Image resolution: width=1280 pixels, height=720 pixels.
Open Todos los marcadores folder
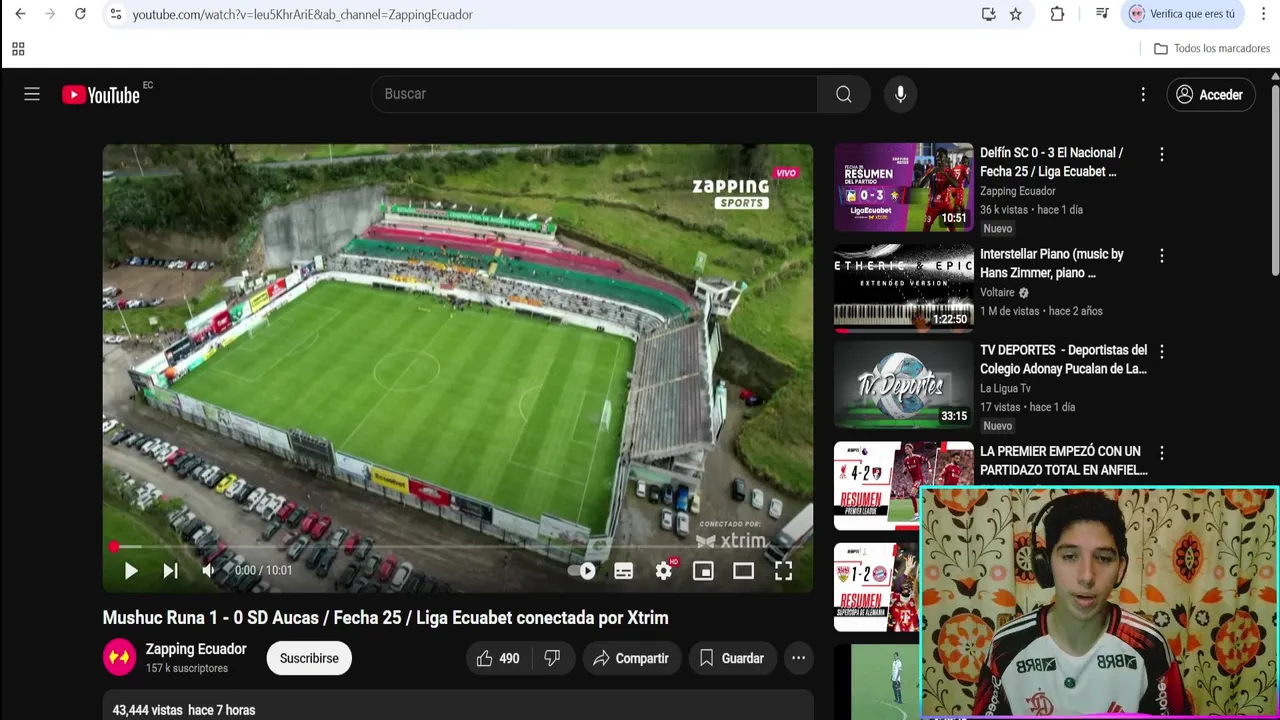pos(1211,49)
